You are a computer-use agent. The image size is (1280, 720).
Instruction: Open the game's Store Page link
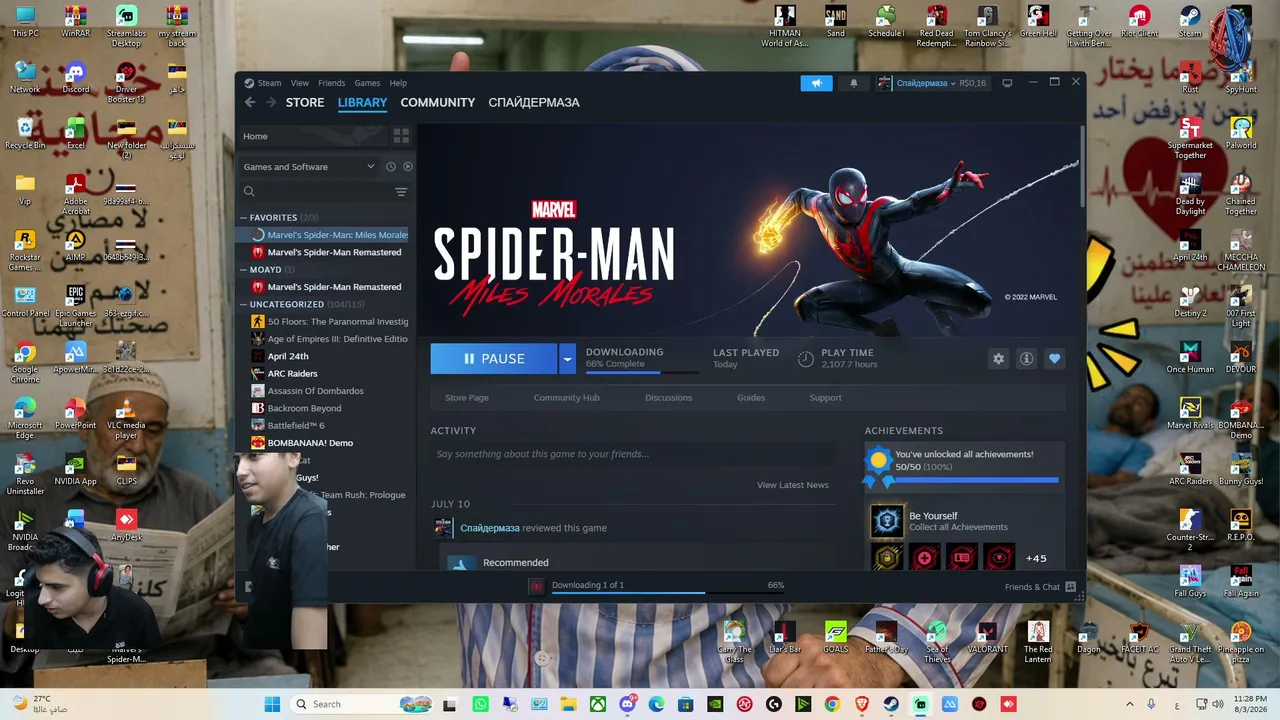pyautogui.click(x=467, y=398)
